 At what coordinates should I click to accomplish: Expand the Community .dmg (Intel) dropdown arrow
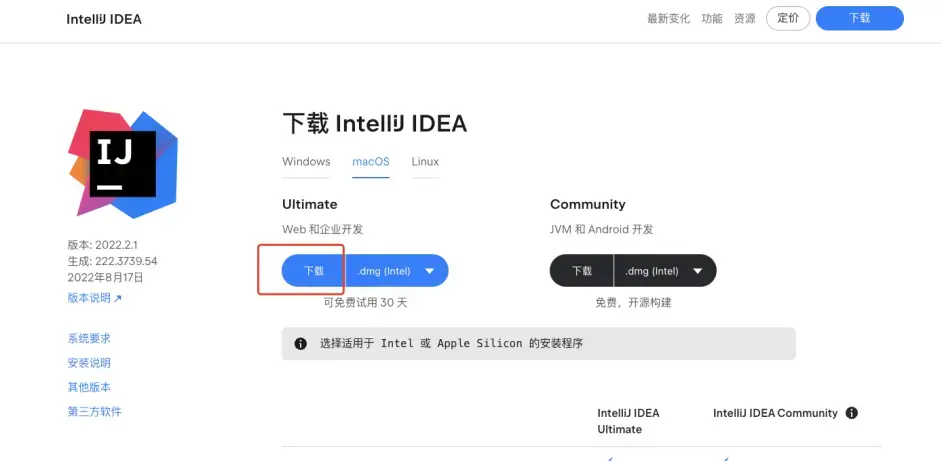(x=697, y=271)
